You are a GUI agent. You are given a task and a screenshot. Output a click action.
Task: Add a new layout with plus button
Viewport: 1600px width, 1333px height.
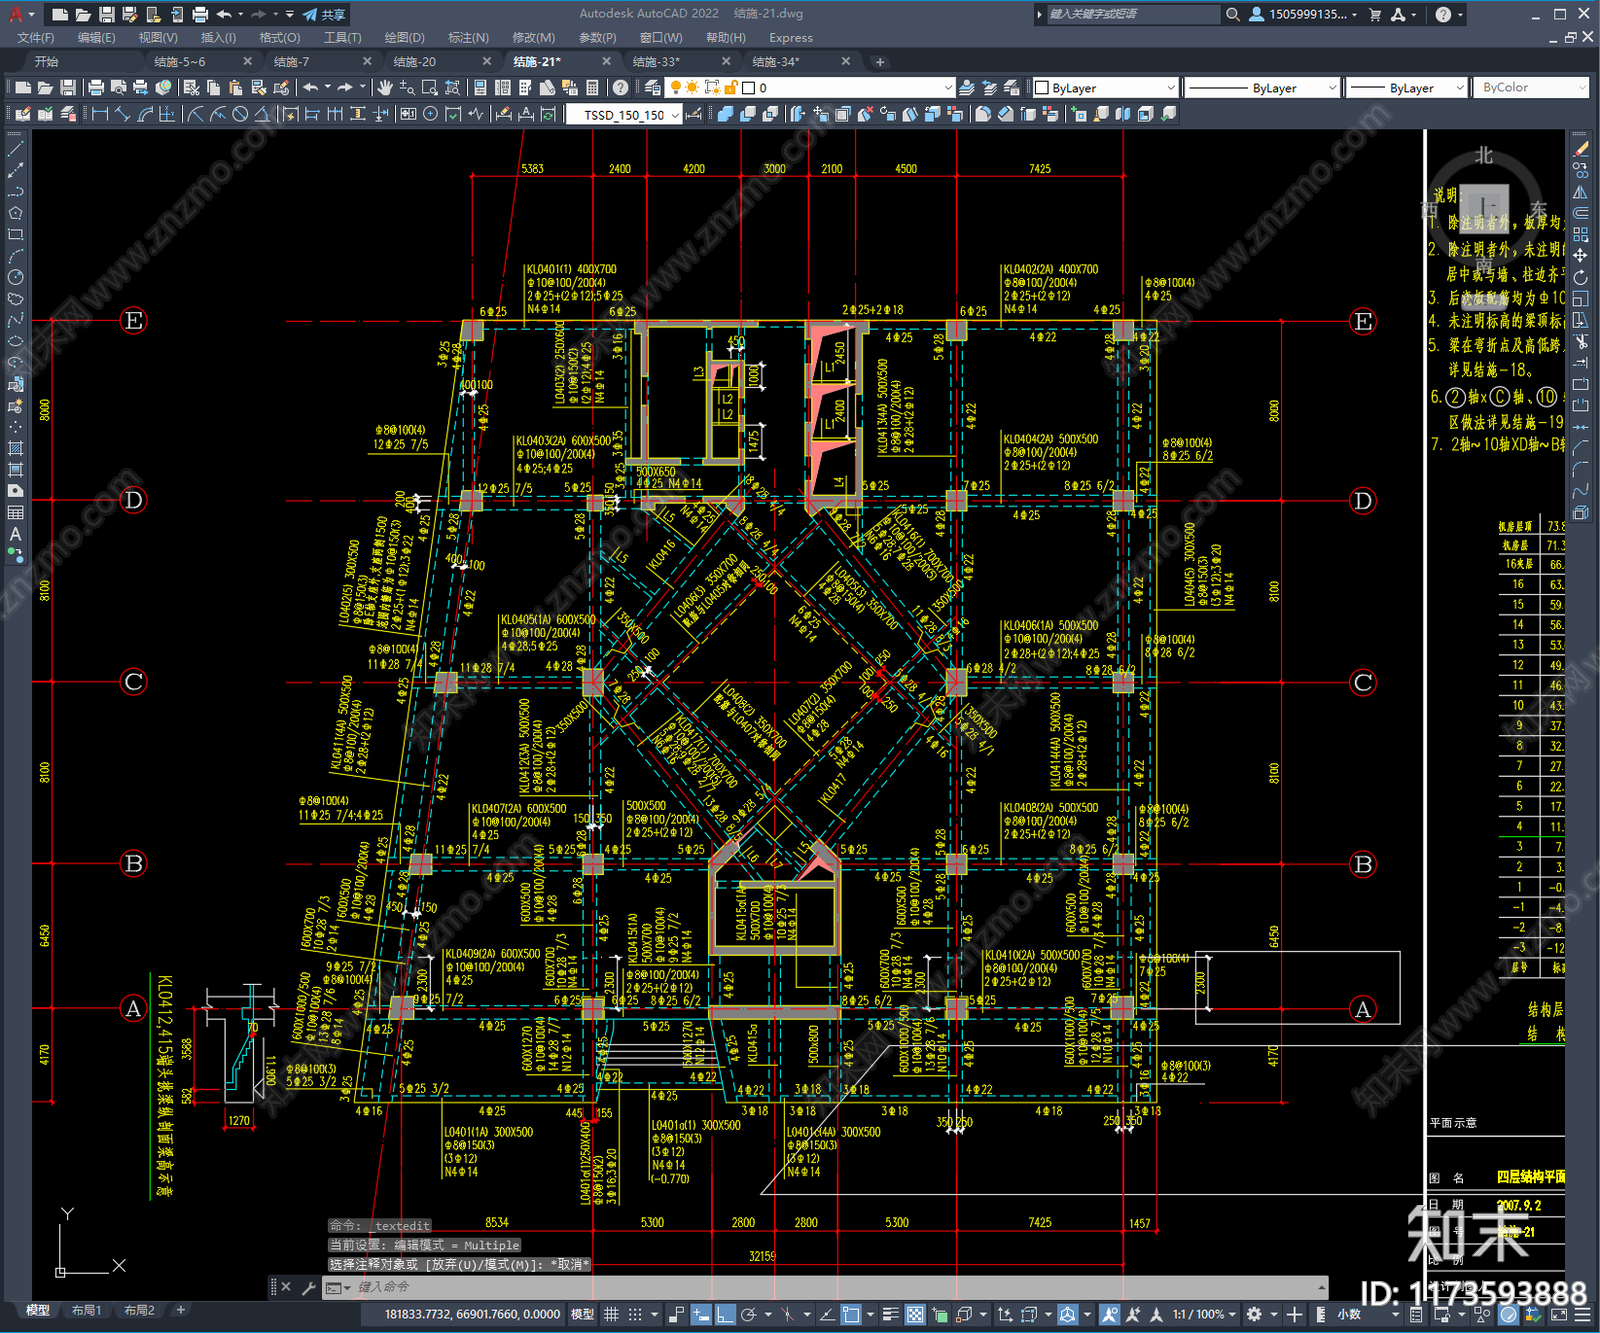point(181,1310)
